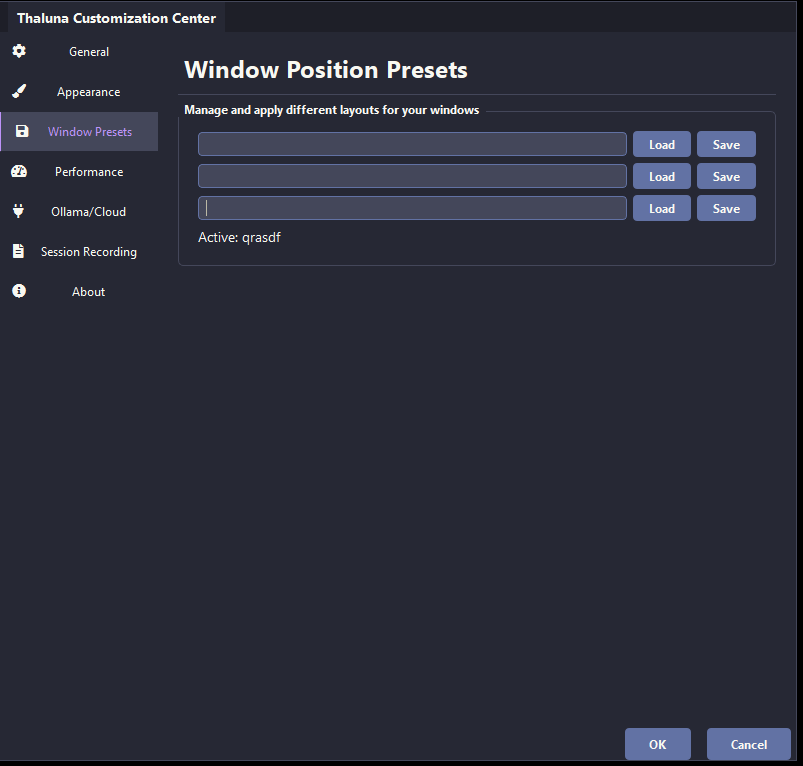
Task: Click the Window Position Presets heading
Action: click(326, 70)
